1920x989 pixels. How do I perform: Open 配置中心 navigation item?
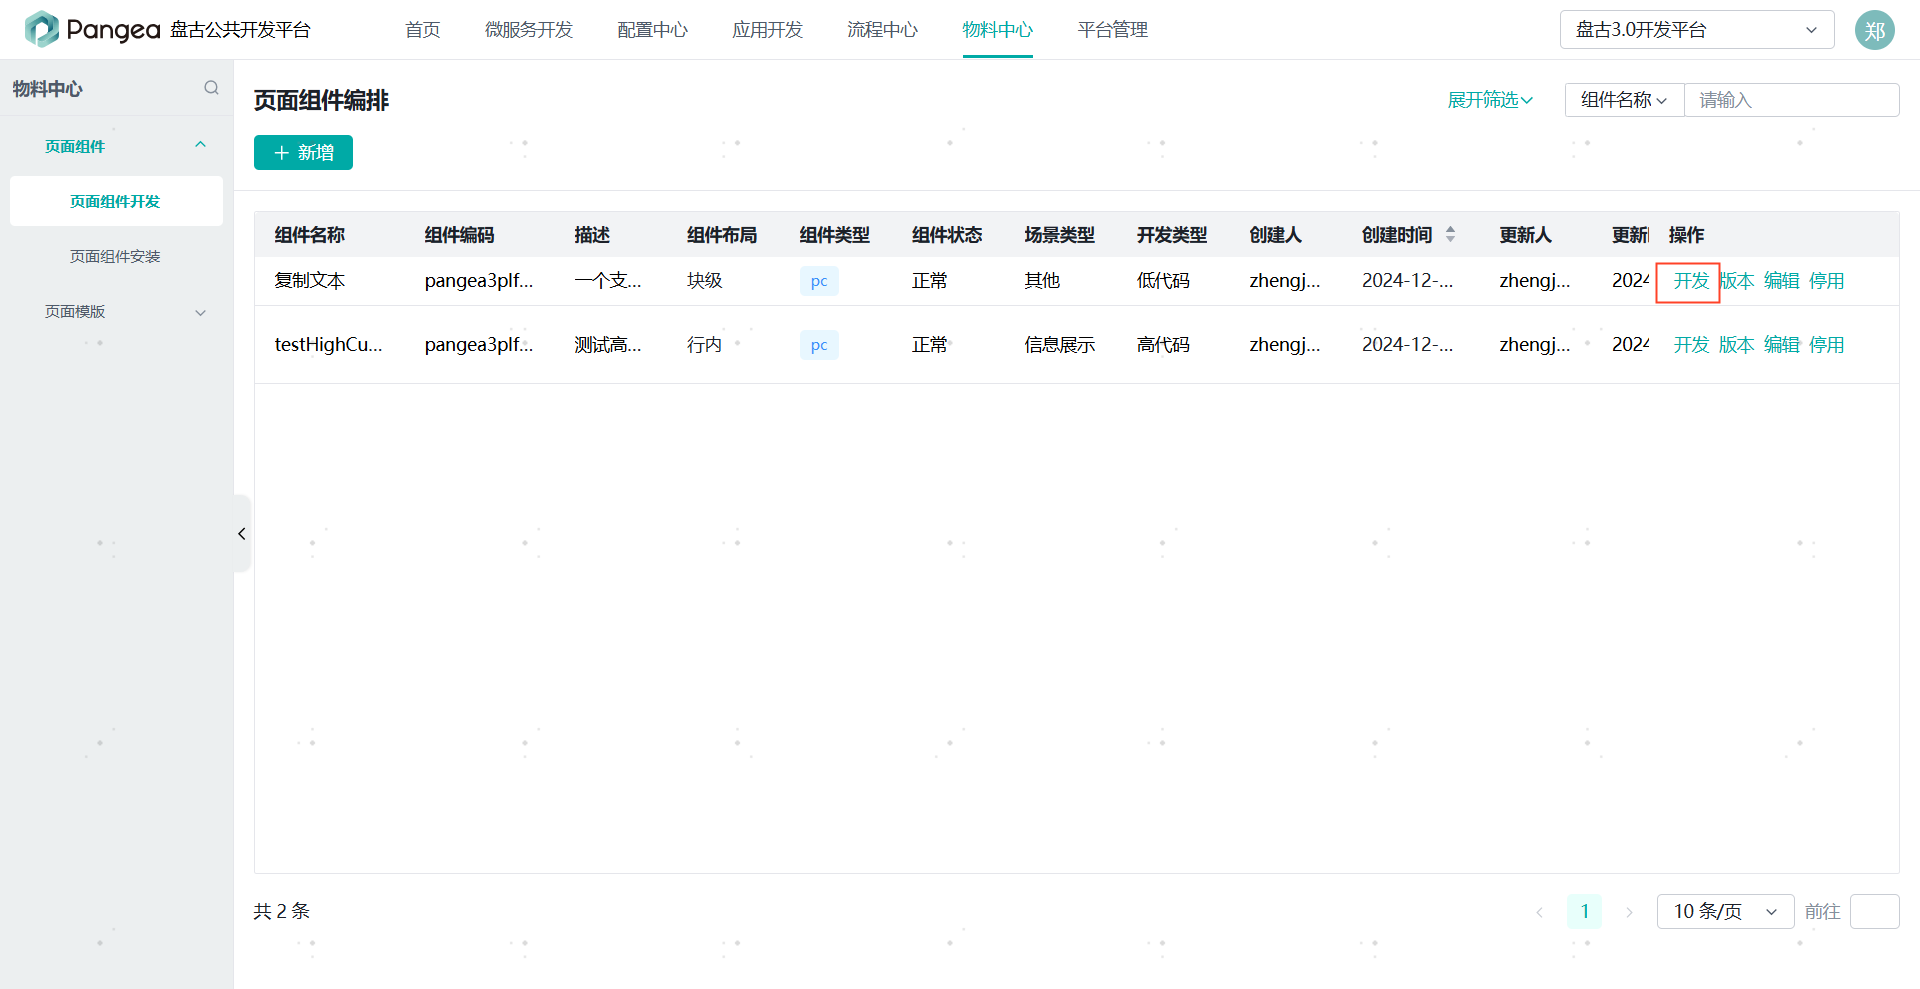click(653, 30)
